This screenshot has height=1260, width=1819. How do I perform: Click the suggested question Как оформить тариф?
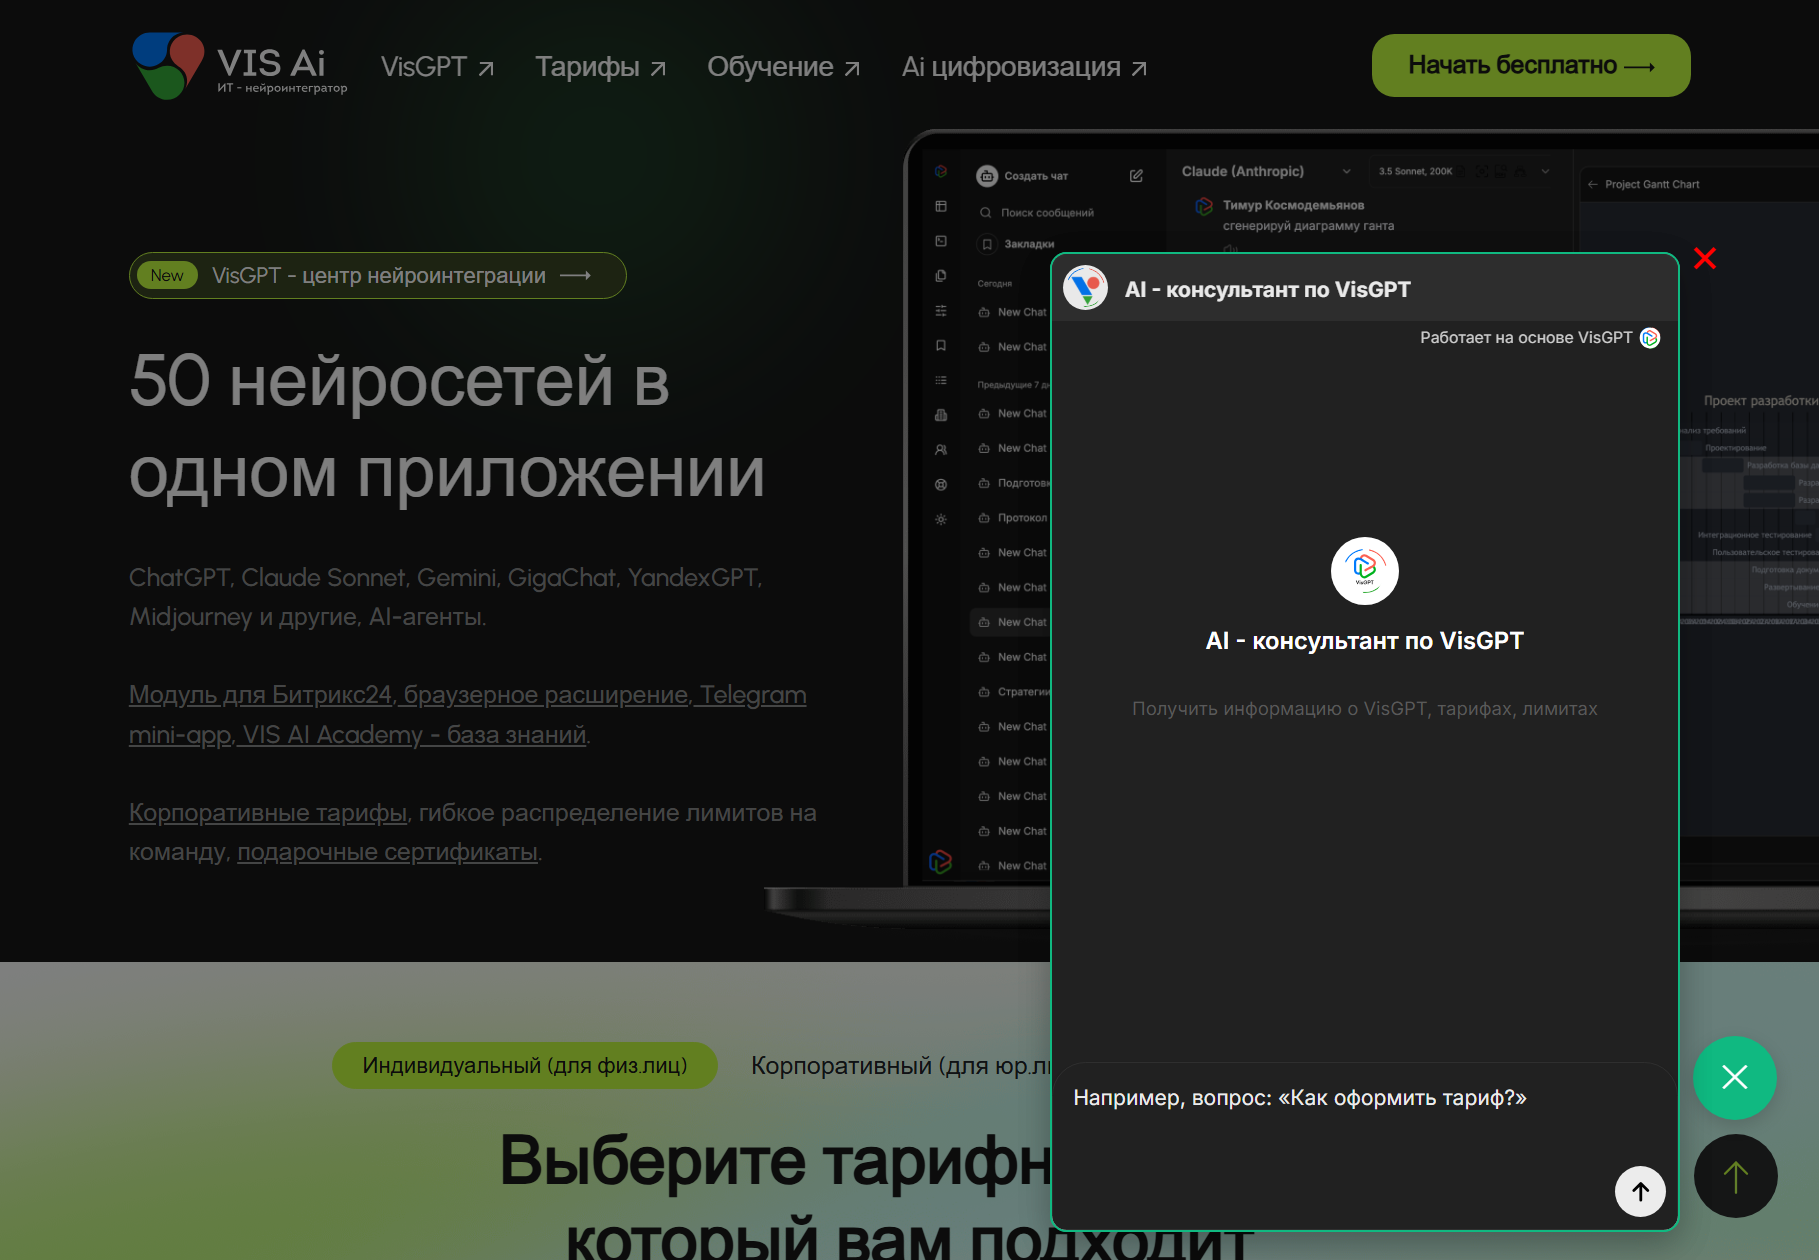1299,1097
